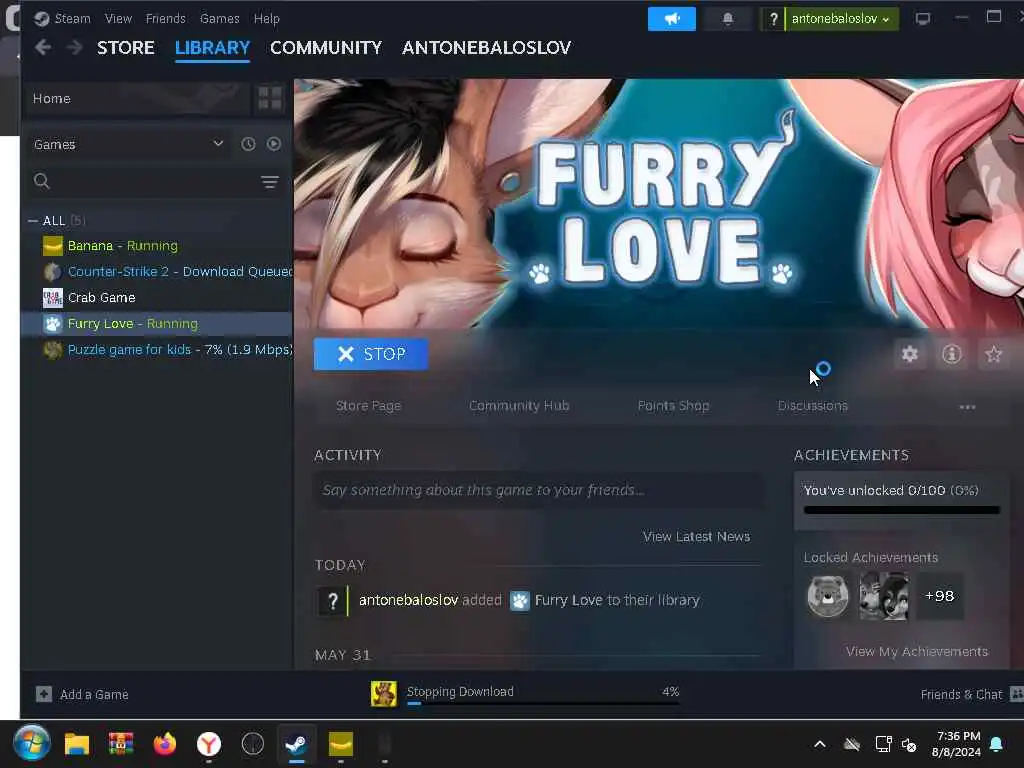Open Friends & Chat panel
The image size is (1024, 768).
pyautogui.click(x=971, y=694)
